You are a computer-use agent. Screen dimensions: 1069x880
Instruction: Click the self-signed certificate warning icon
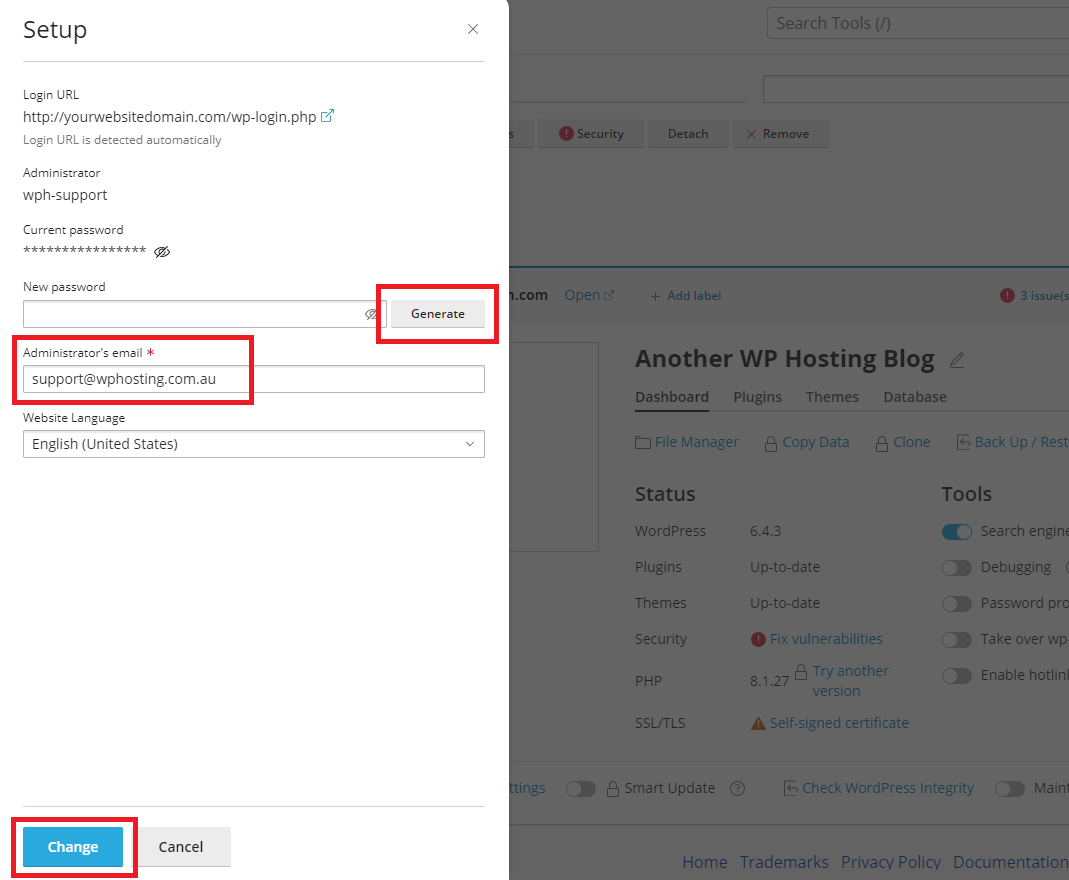758,722
